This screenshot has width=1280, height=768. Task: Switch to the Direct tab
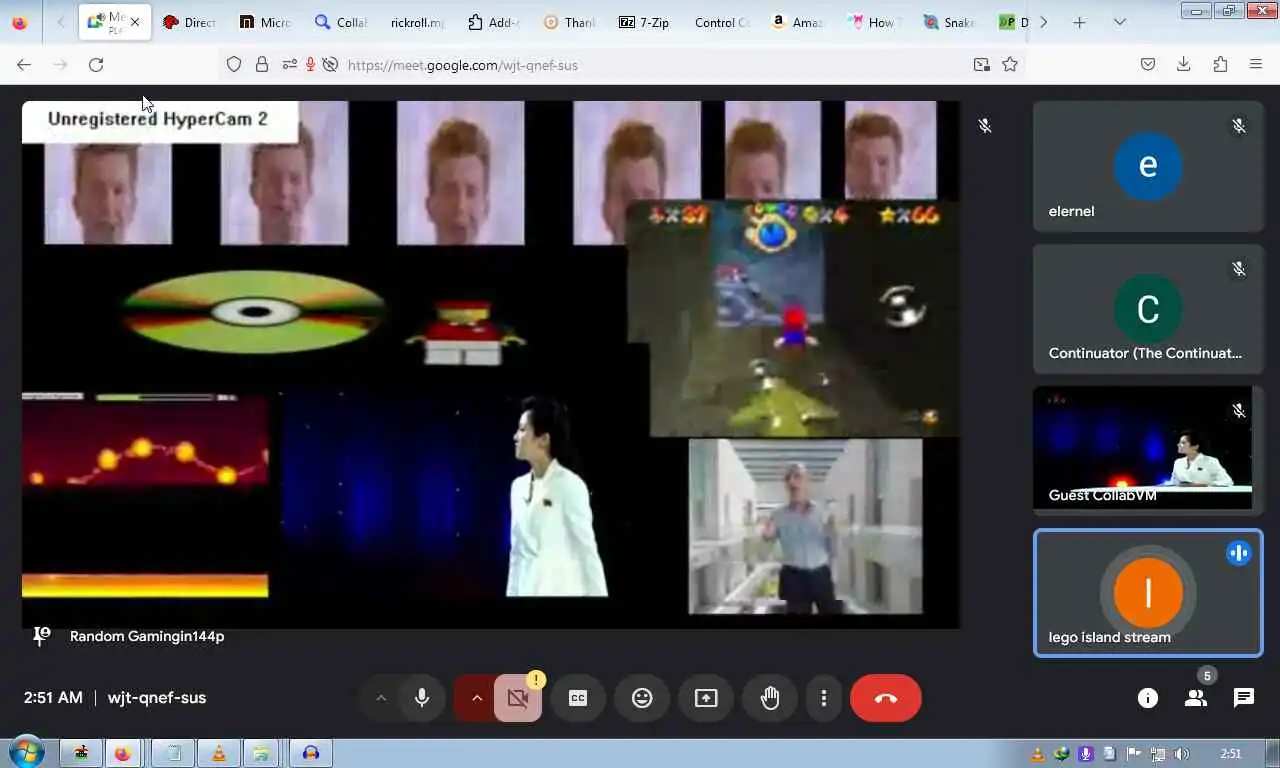coord(190,22)
